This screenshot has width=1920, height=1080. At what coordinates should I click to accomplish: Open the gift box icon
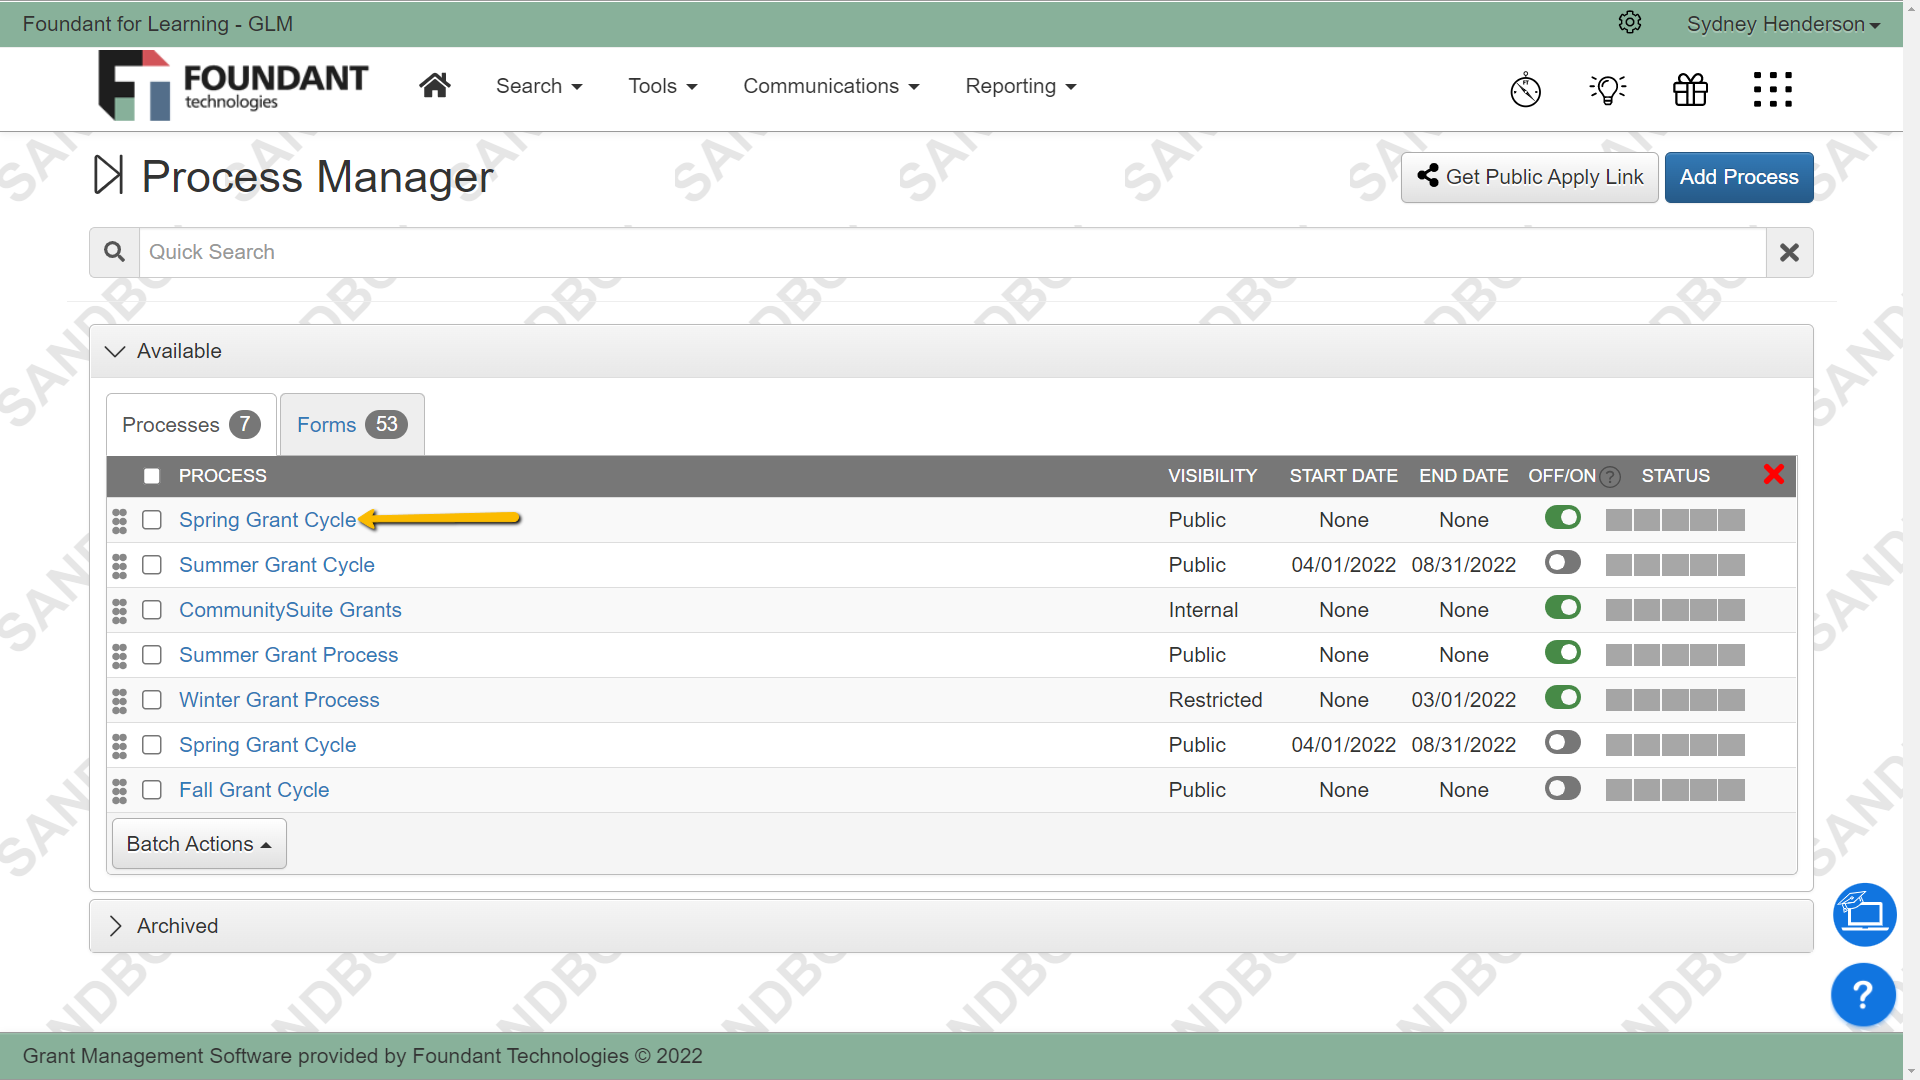(x=1690, y=90)
